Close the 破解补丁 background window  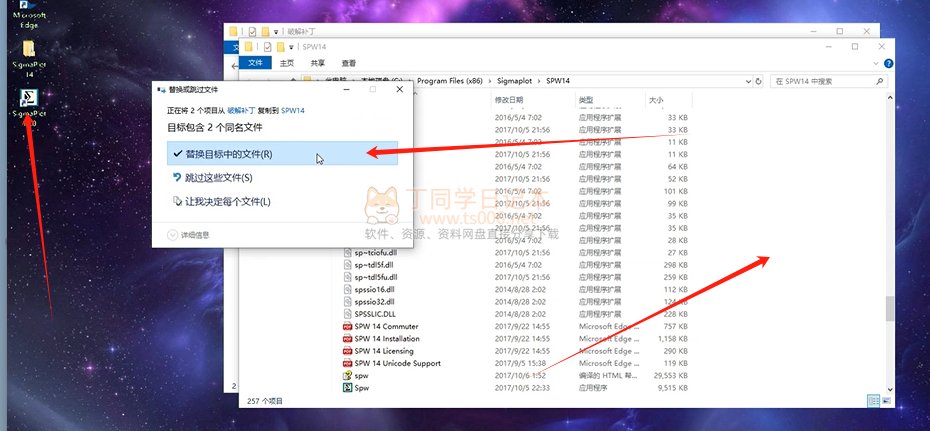click(868, 31)
